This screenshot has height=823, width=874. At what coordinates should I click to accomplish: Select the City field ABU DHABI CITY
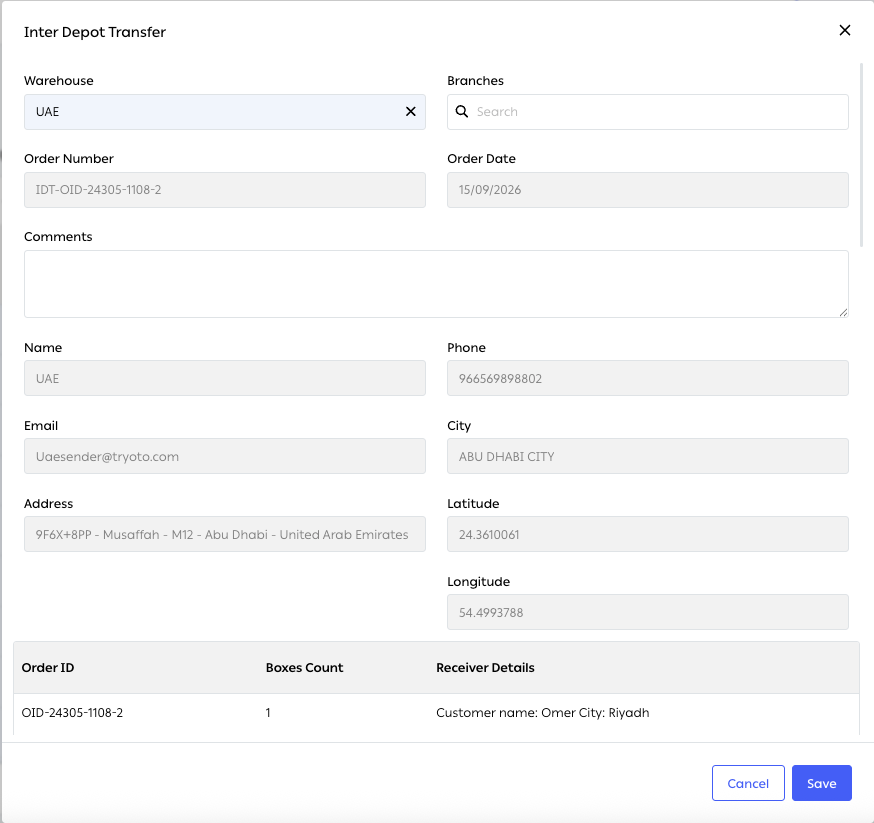pos(648,456)
